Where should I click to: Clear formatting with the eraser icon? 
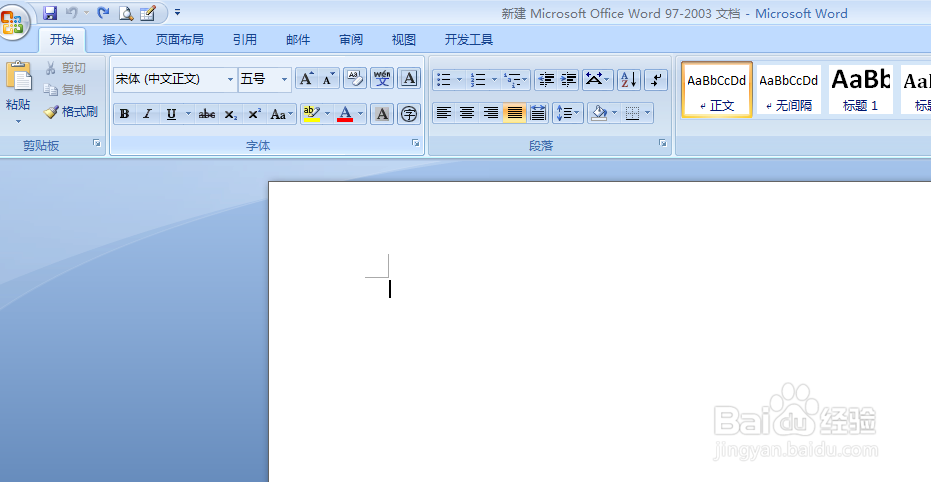[355, 79]
